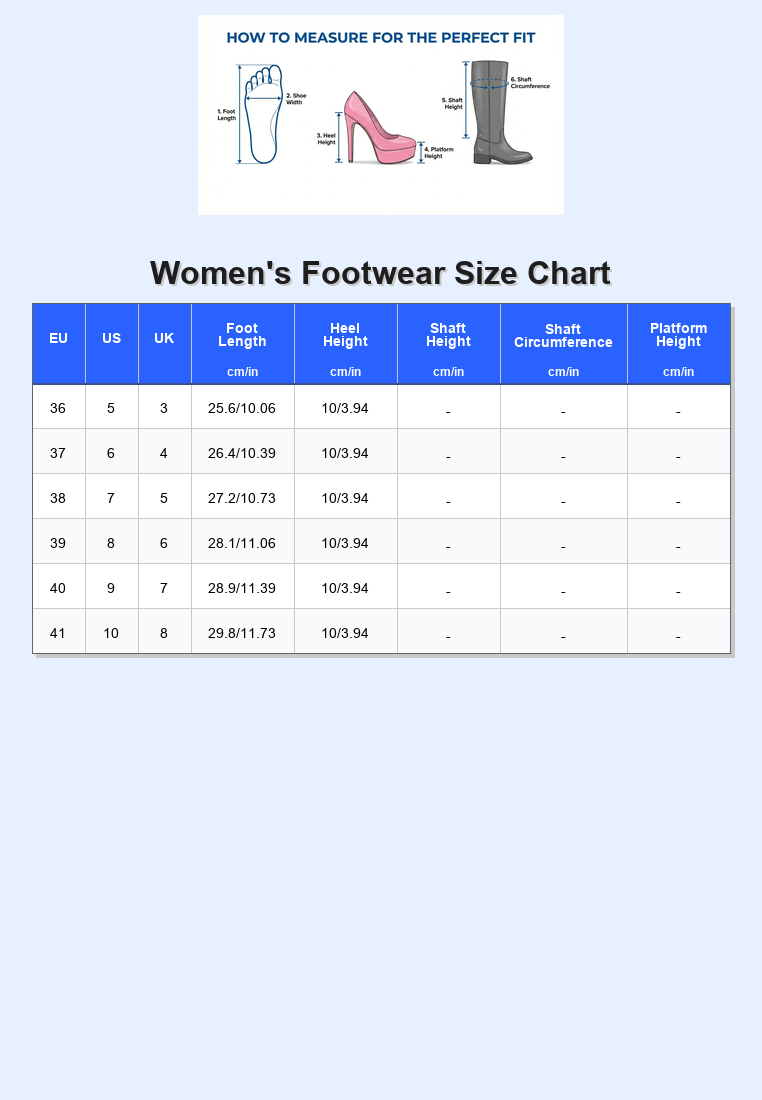Image resolution: width=762 pixels, height=1100 pixels.
Task: Click the "6. Shaft Circumference" diagram label
Action: click(x=530, y=83)
